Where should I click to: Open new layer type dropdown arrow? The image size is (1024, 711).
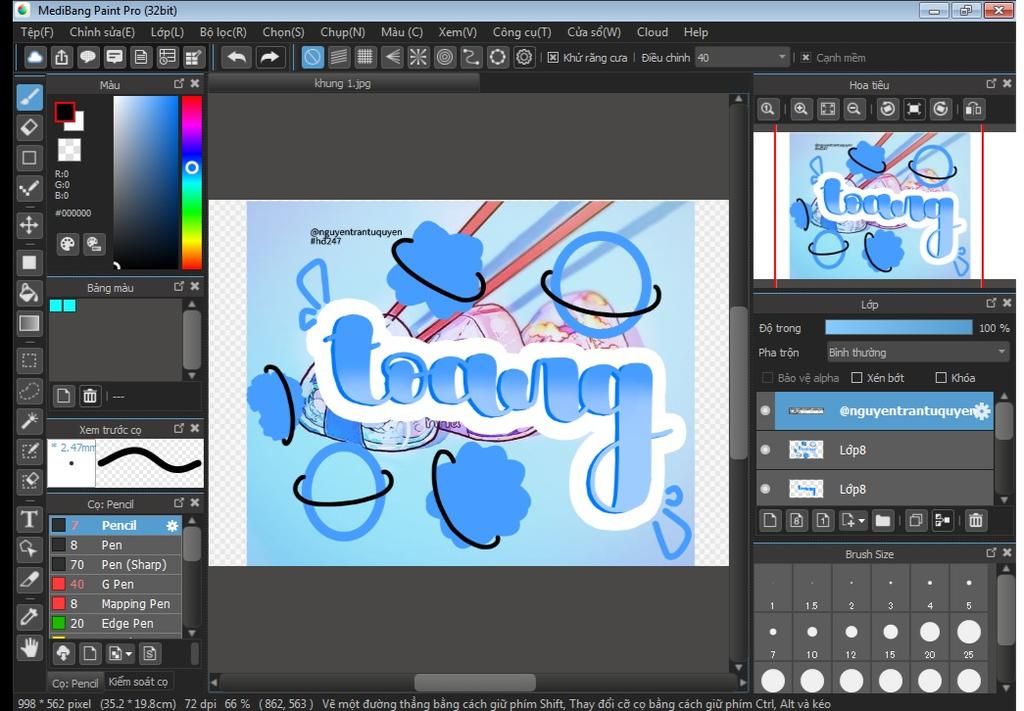(861, 520)
